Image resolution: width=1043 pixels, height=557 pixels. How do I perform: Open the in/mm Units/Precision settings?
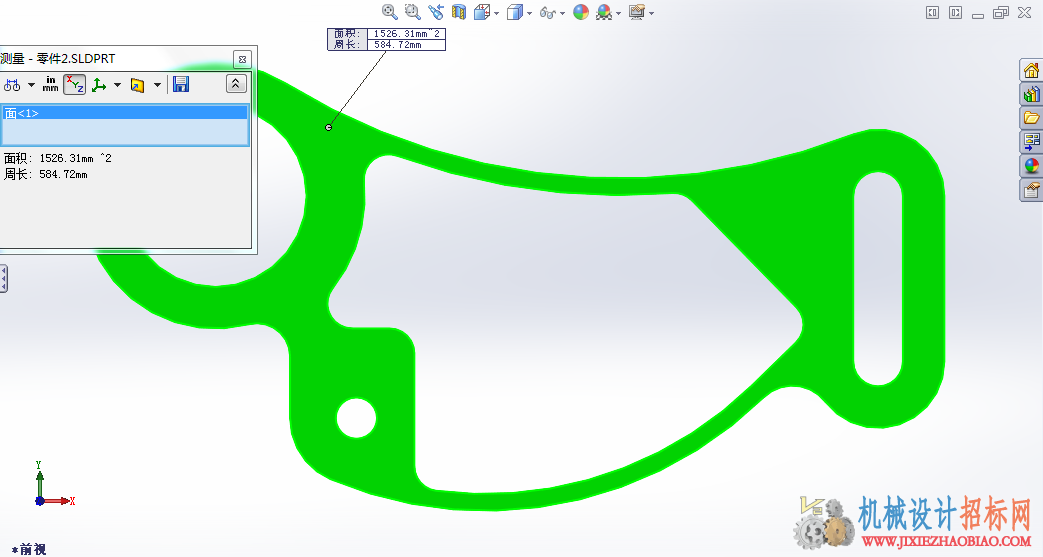point(51,85)
